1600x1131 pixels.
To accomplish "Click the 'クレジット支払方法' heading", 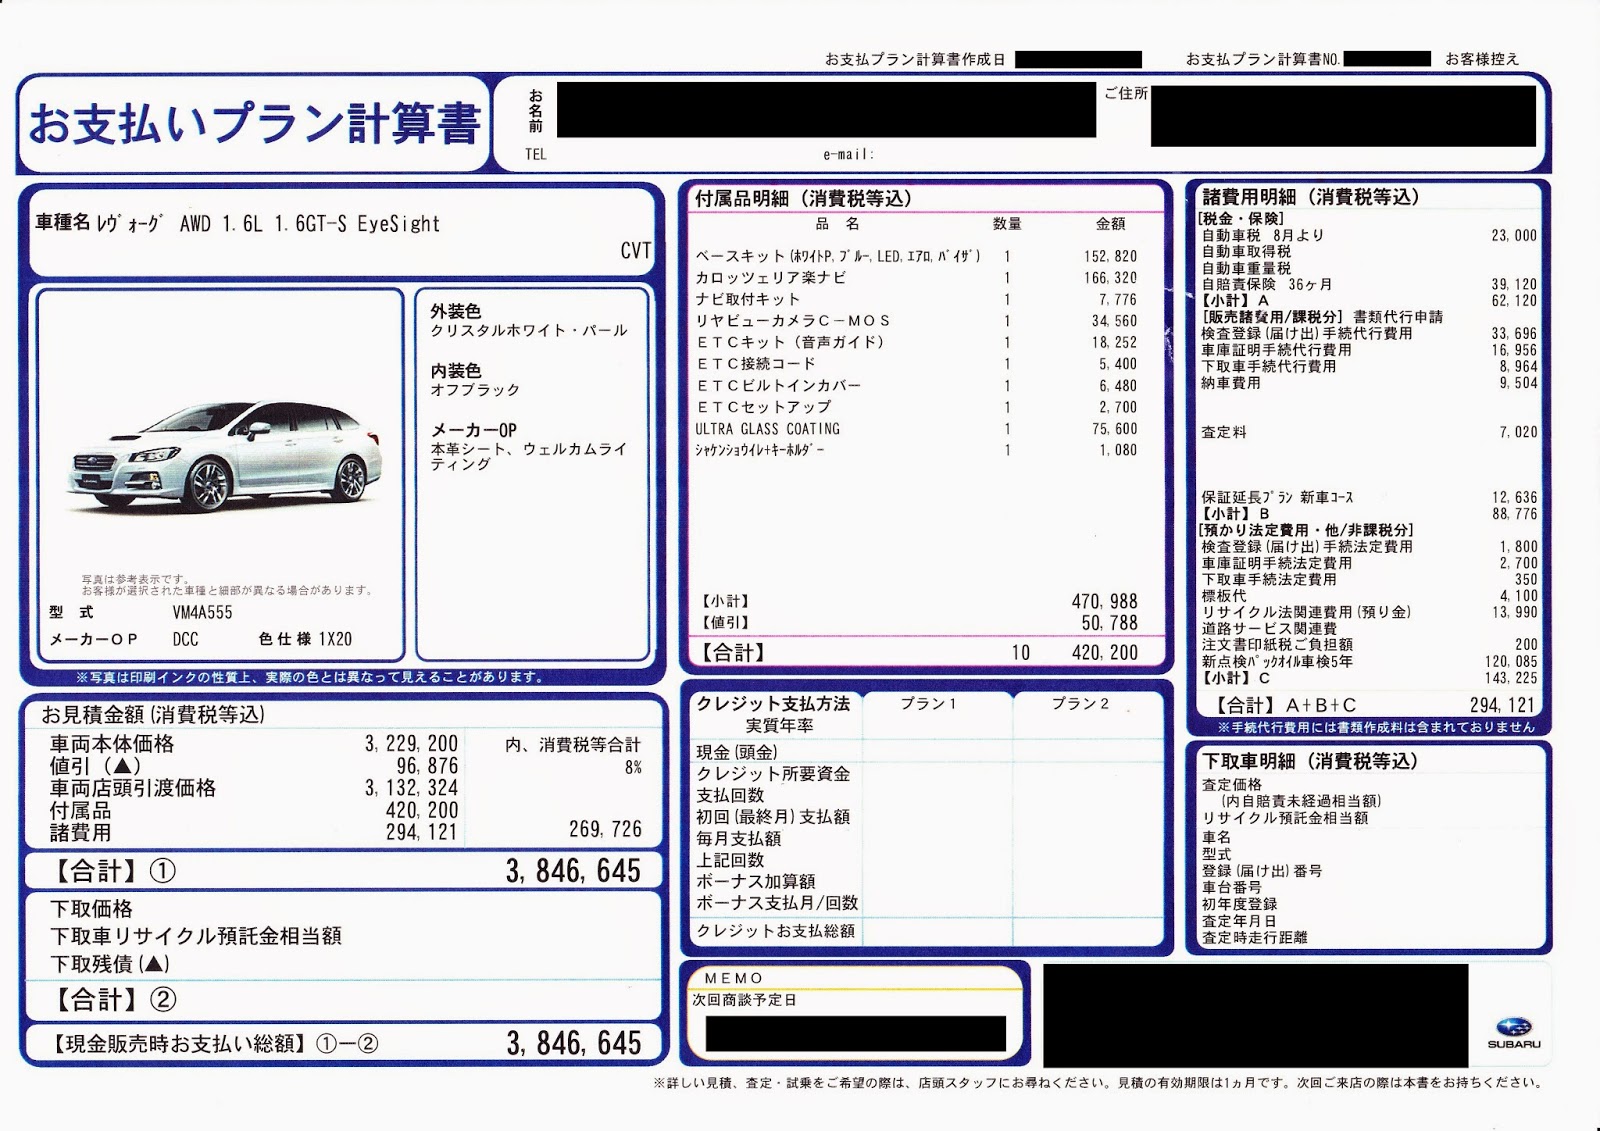I will point(773,703).
